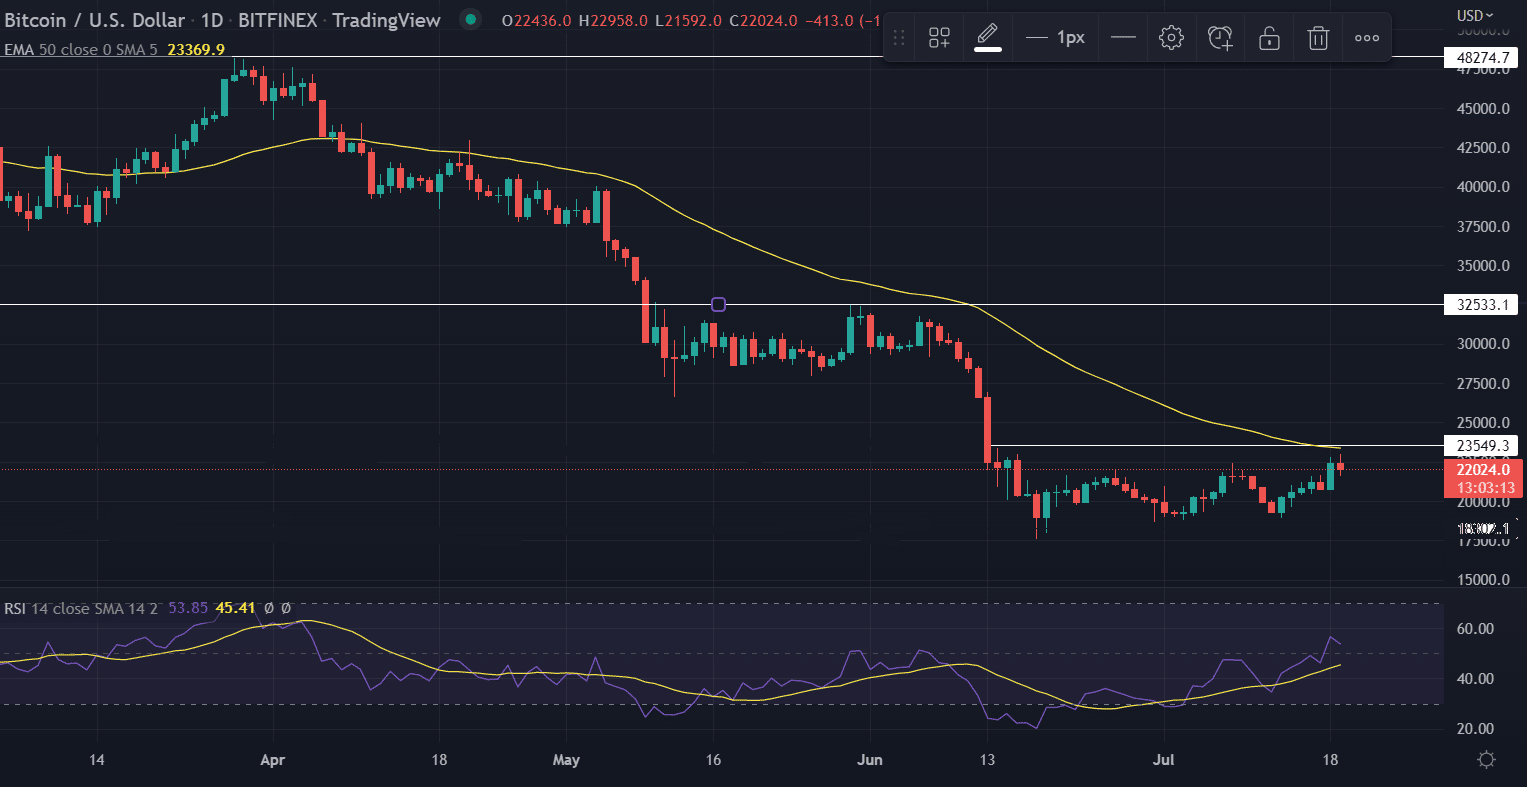1527x787 pixels.
Task: Change line style with the stroke style swatch
Action: tap(1123, 37)
